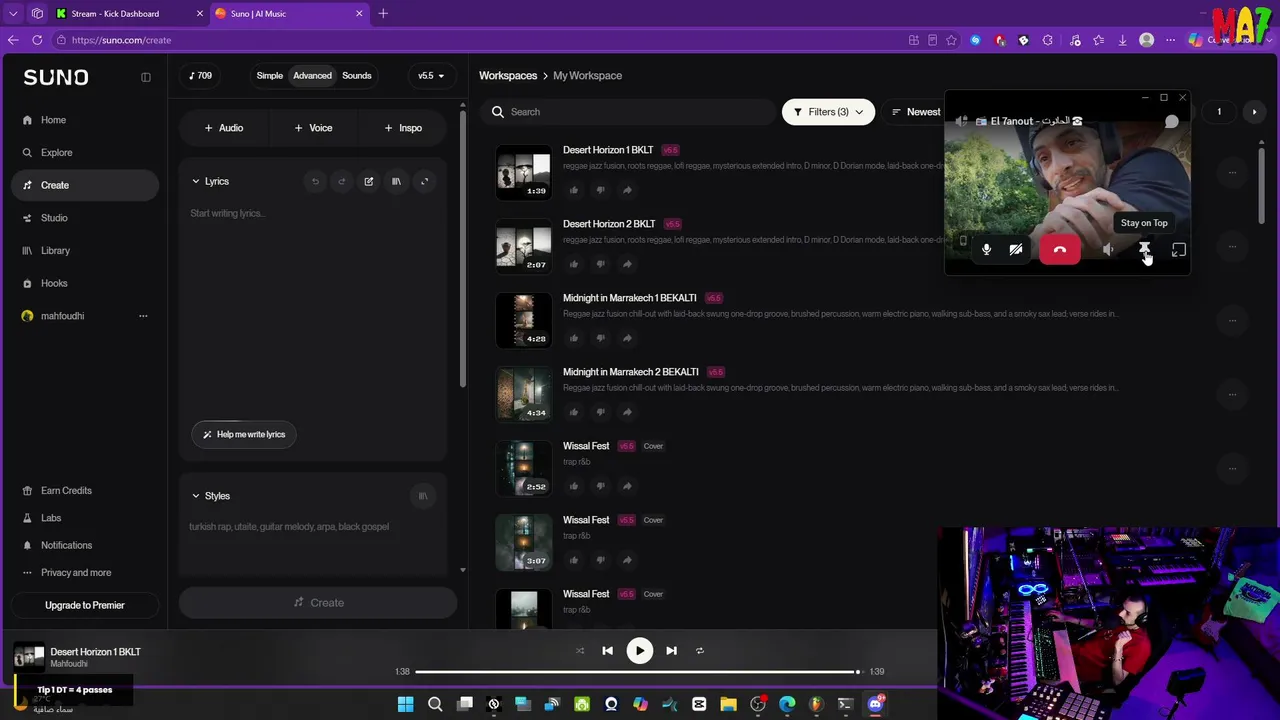Skip to next track in player
The height and width of the screenshot is (720, 1280).
click(x=671, y=651)
